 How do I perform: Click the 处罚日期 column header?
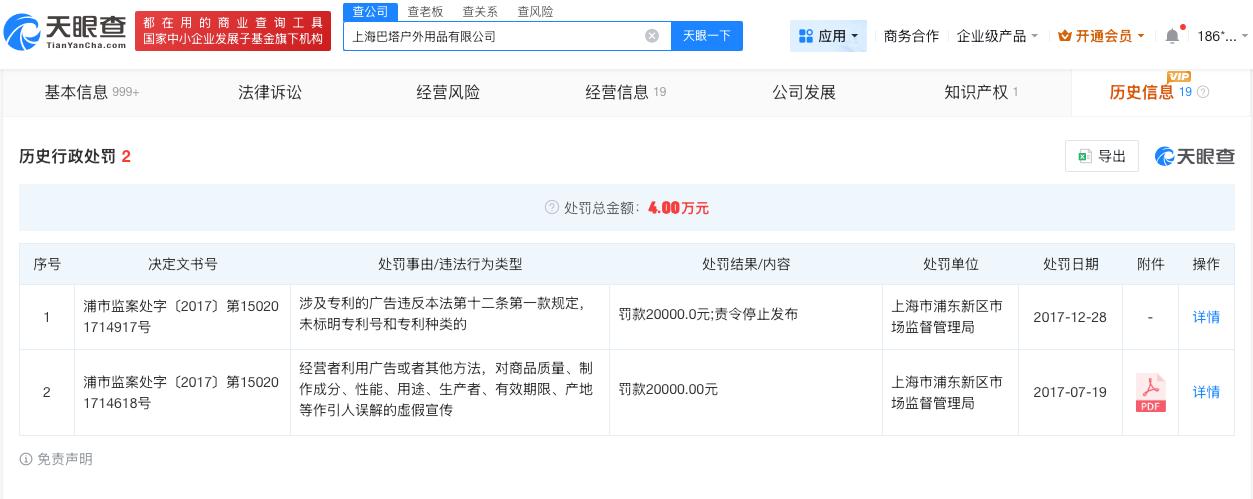1070,264
